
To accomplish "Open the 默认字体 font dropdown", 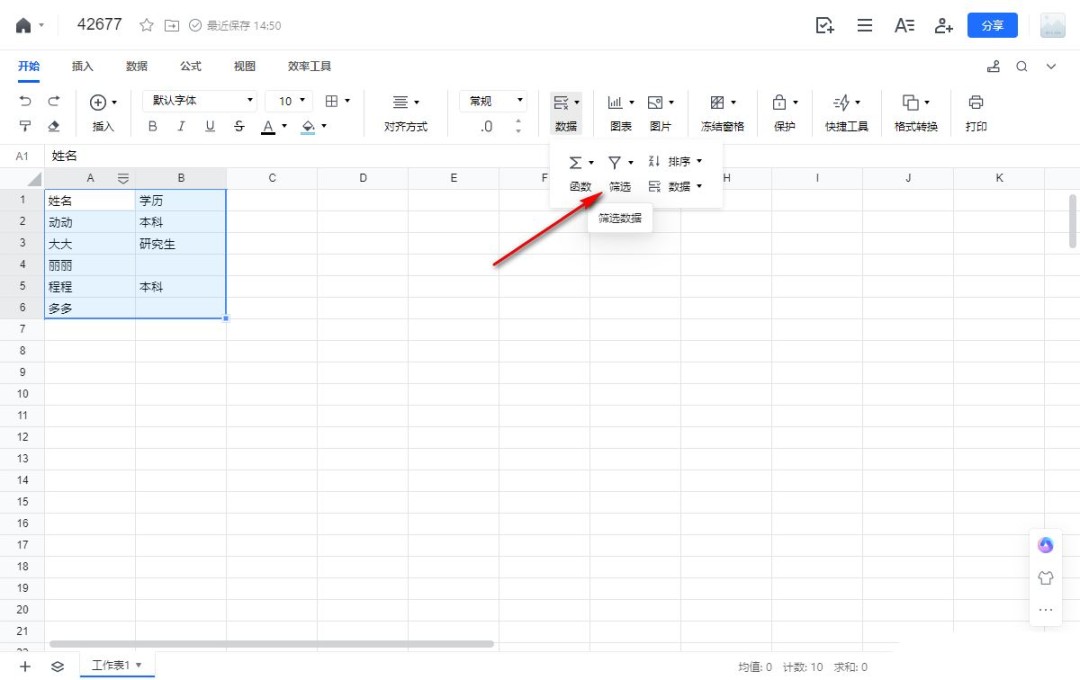I will click(x=196, y=101).
